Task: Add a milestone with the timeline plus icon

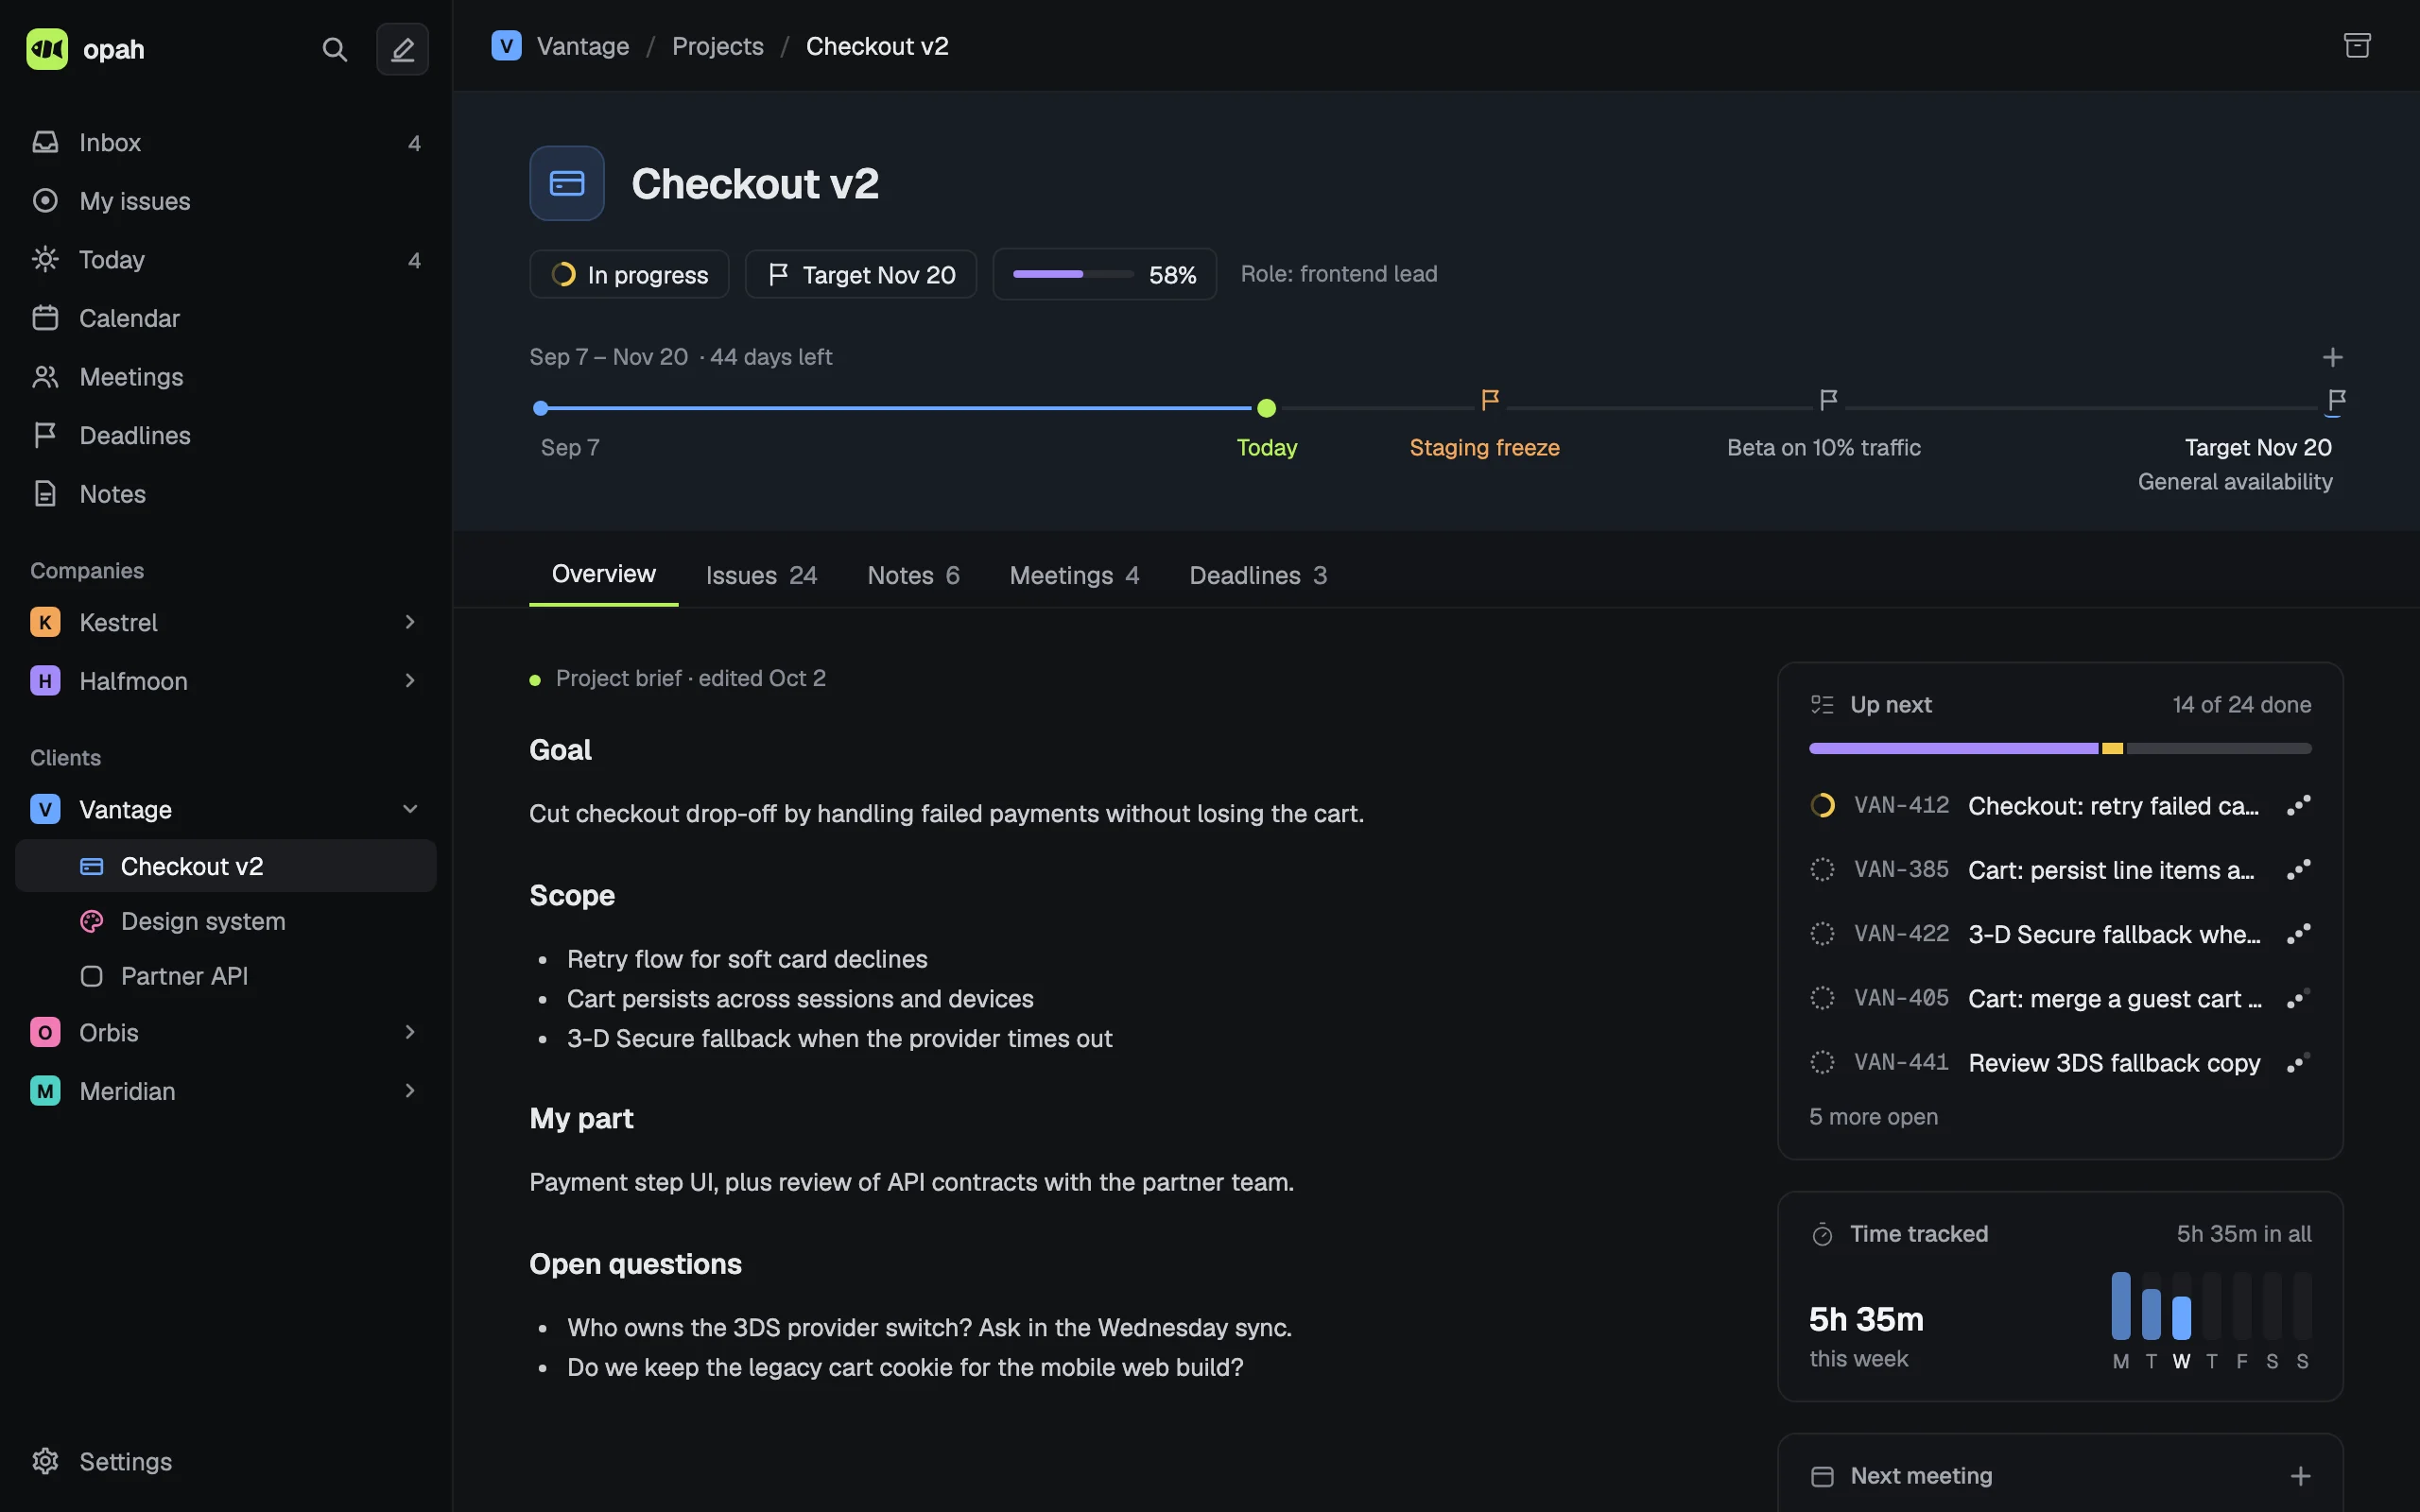Action: 2332,357
